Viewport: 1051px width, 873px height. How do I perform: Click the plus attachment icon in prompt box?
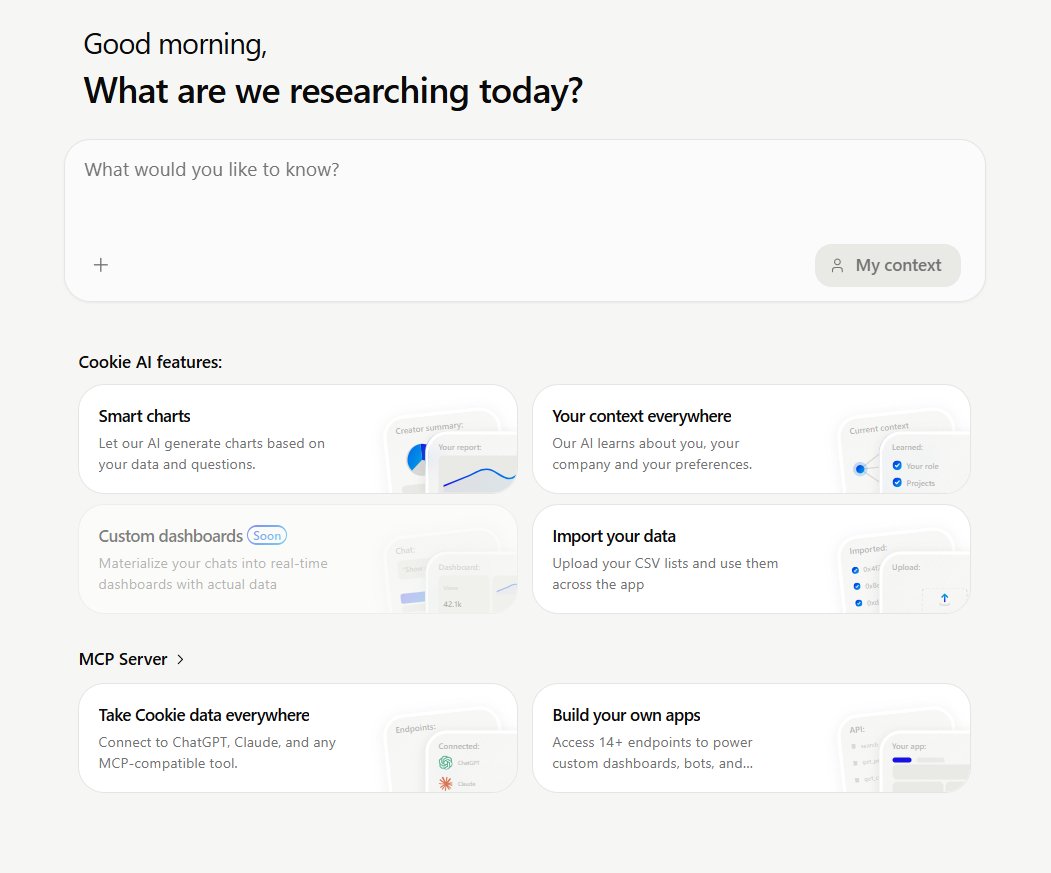tap(101, 265)
